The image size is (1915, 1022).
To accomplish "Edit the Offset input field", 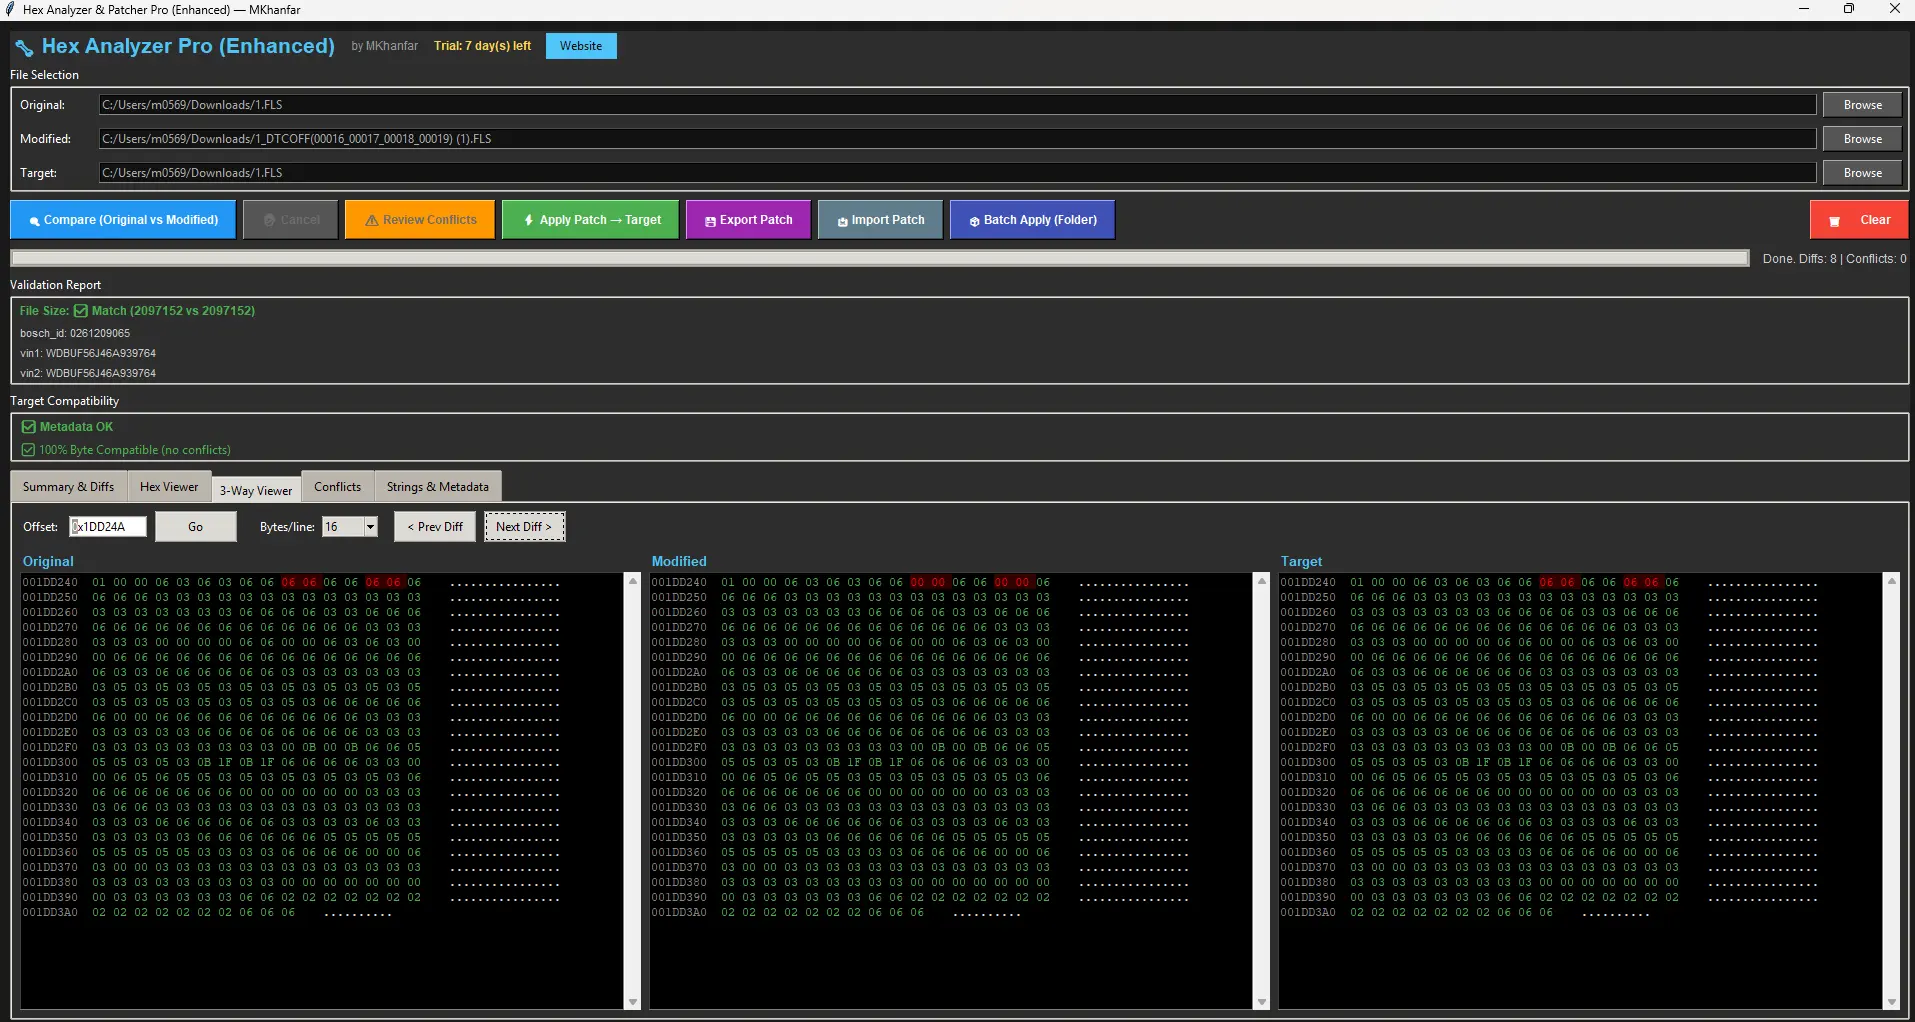I will coord(107,526).
